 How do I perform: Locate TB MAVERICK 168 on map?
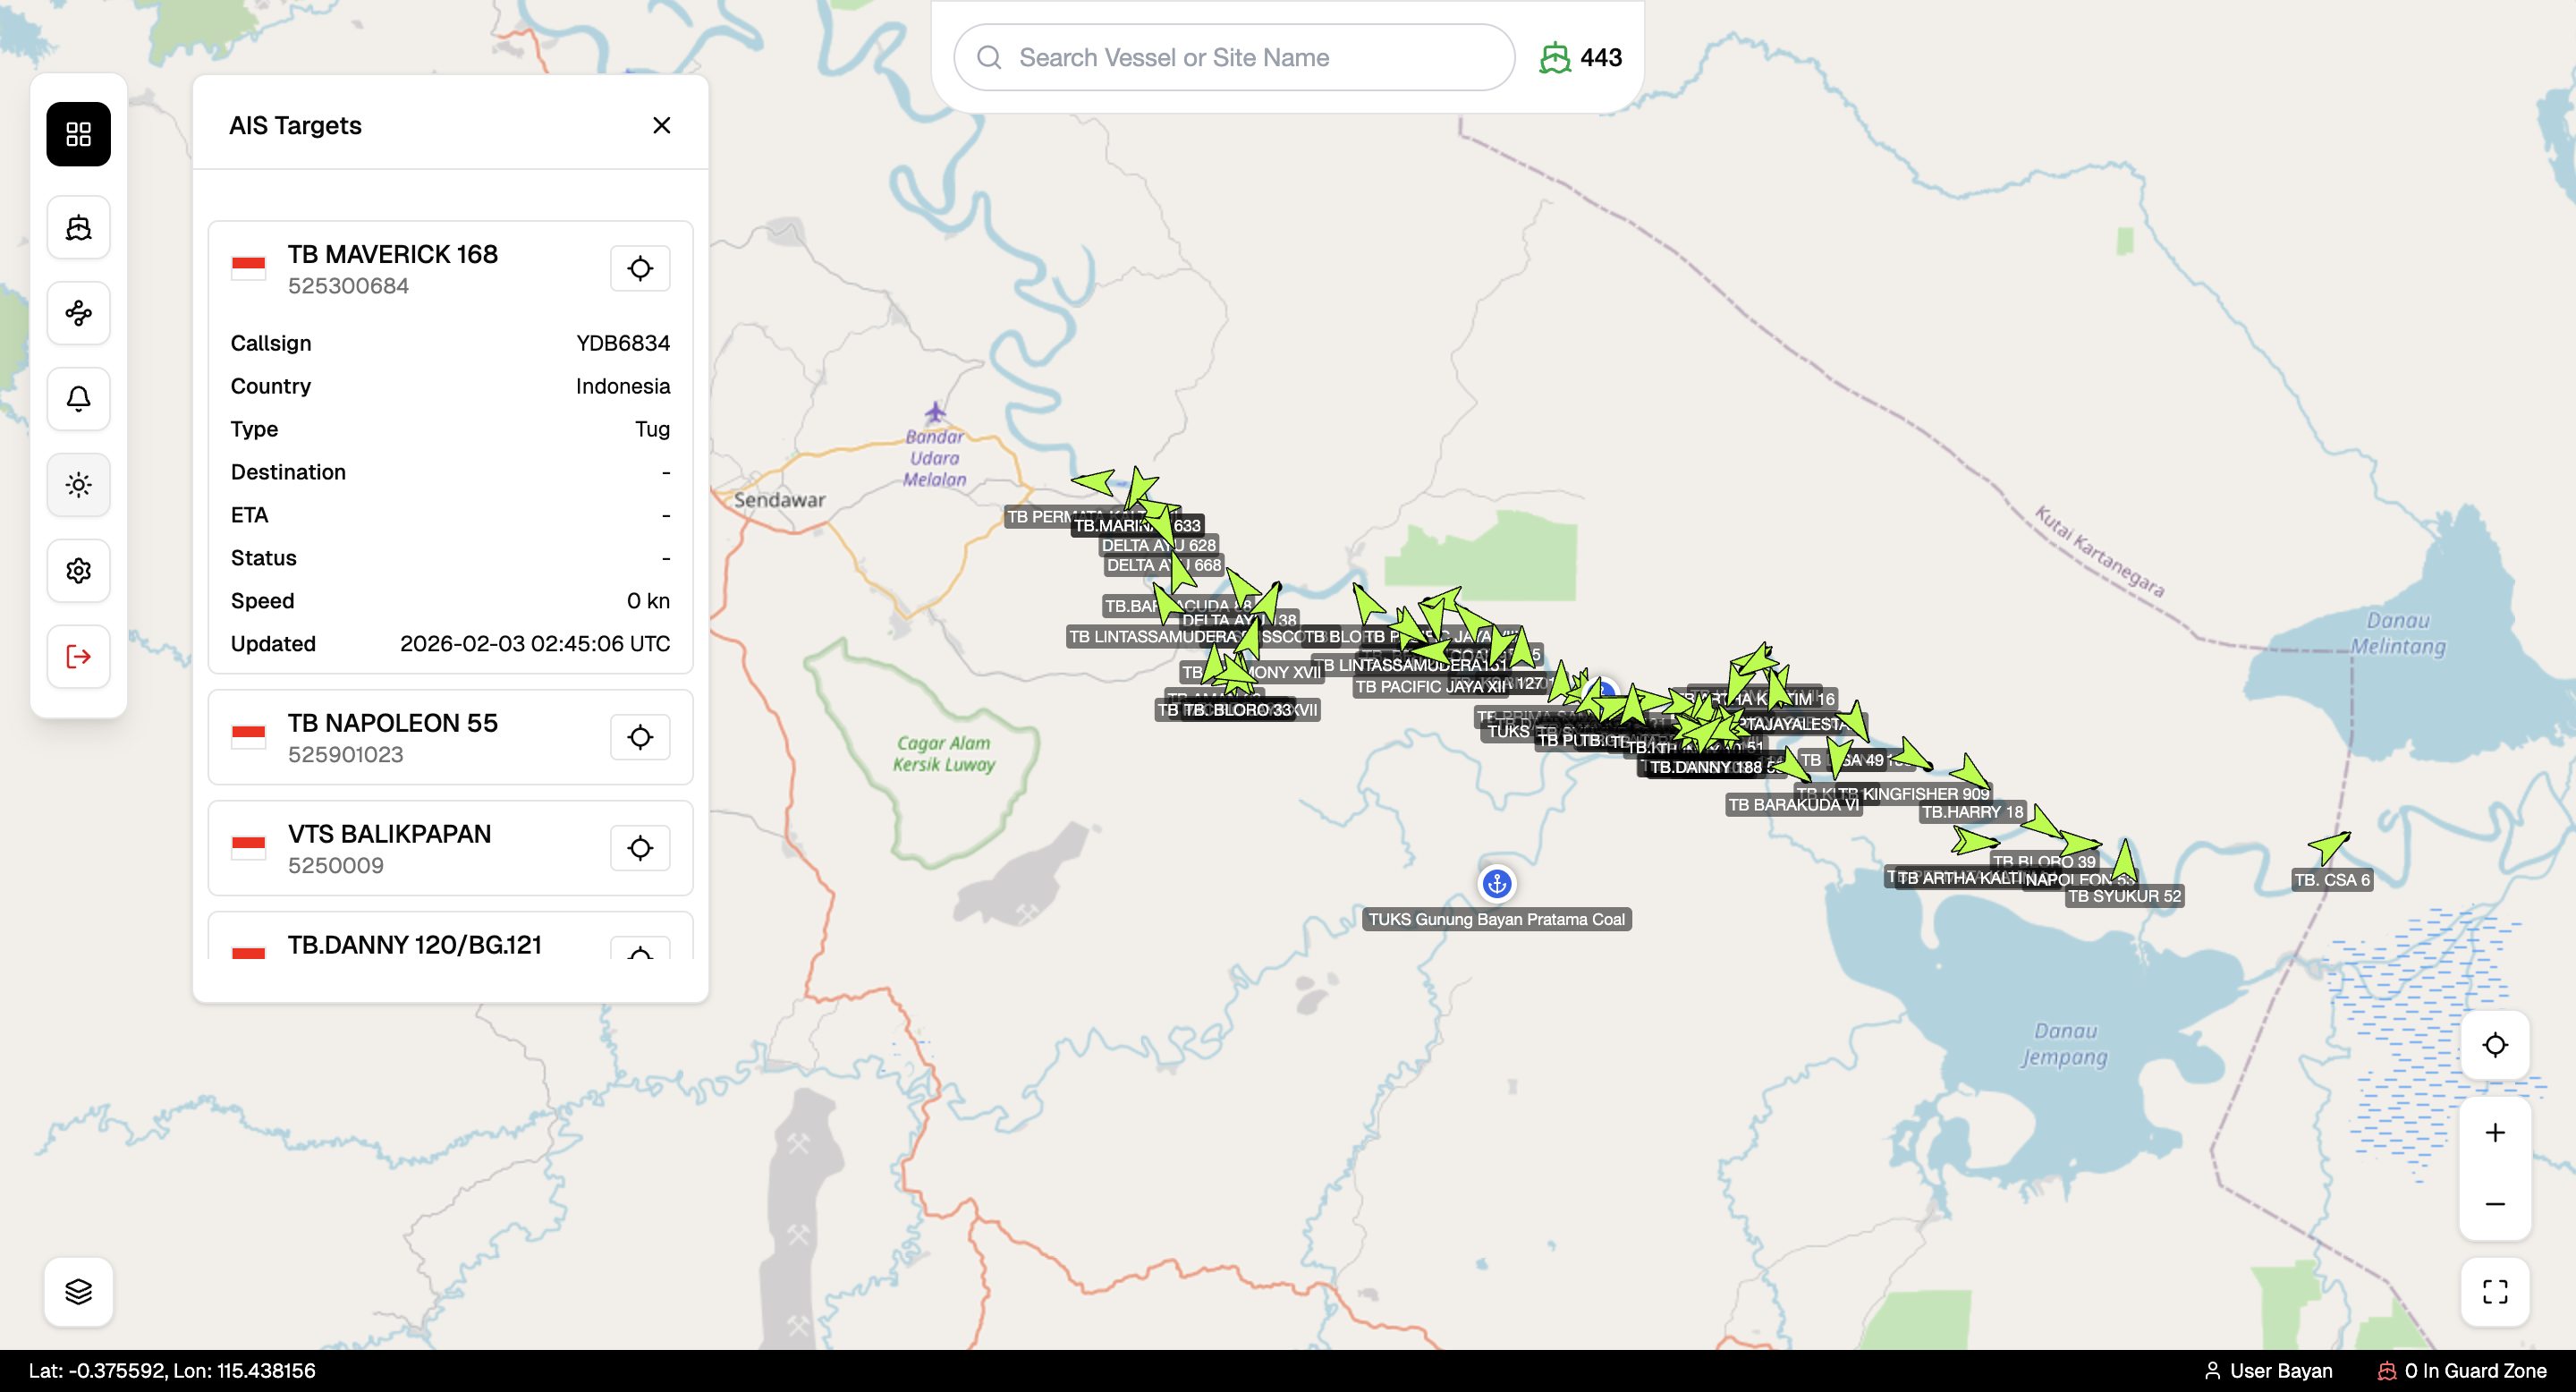point(640,268)
